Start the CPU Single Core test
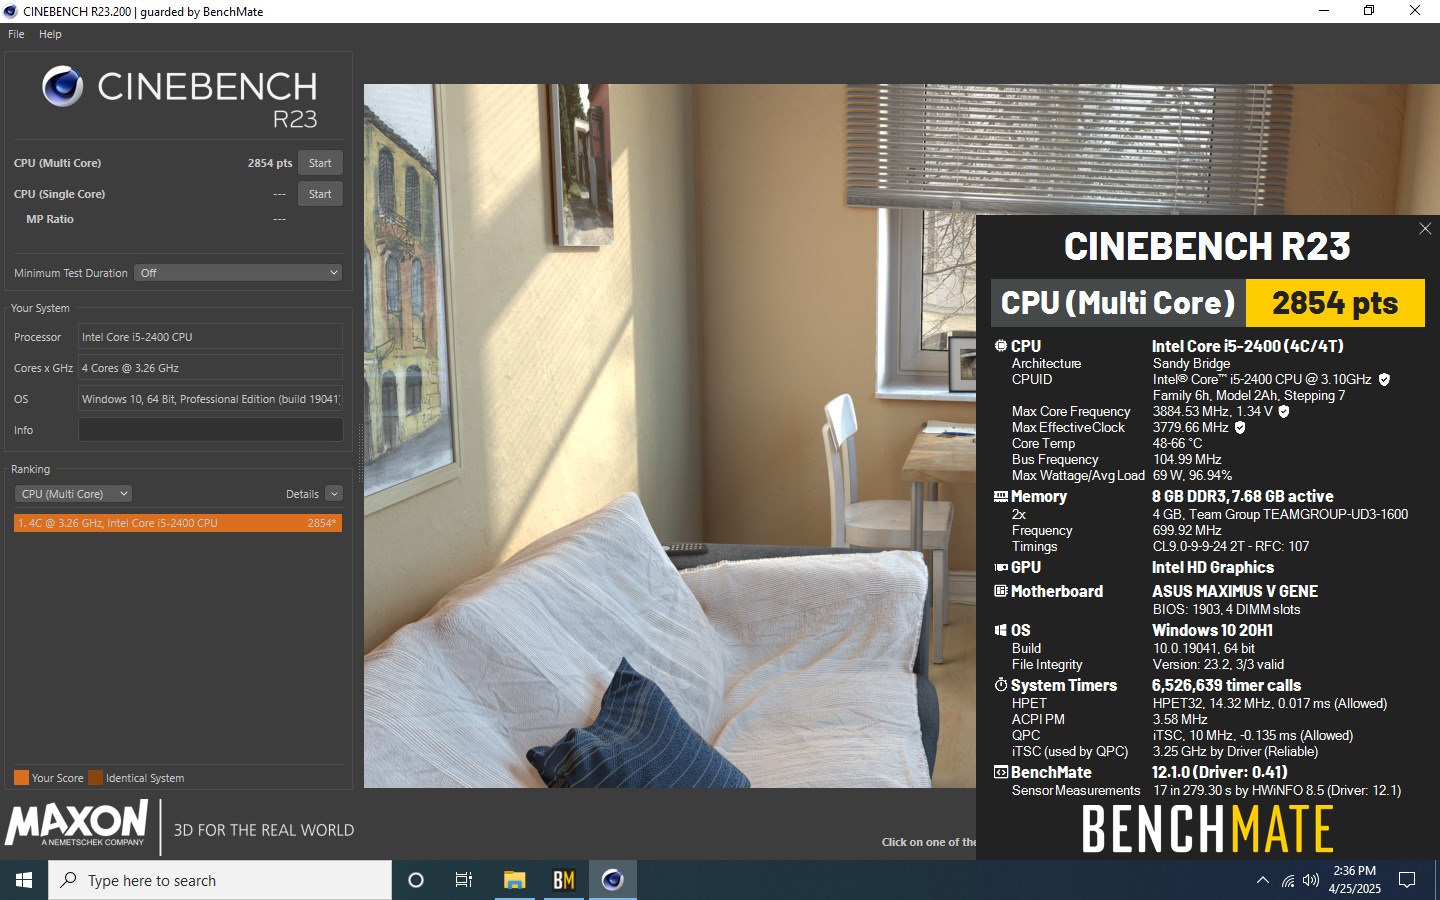Viewport: 1440px width, 900px height. [320, 194]
